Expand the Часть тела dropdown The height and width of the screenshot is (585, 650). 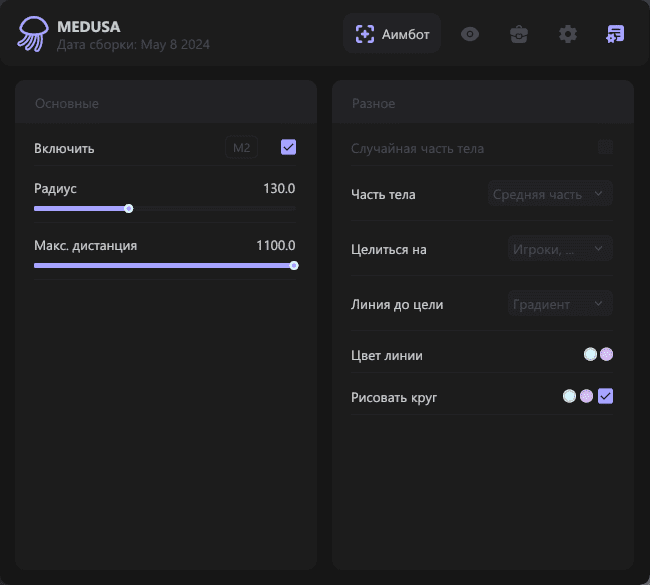(551, 194)
